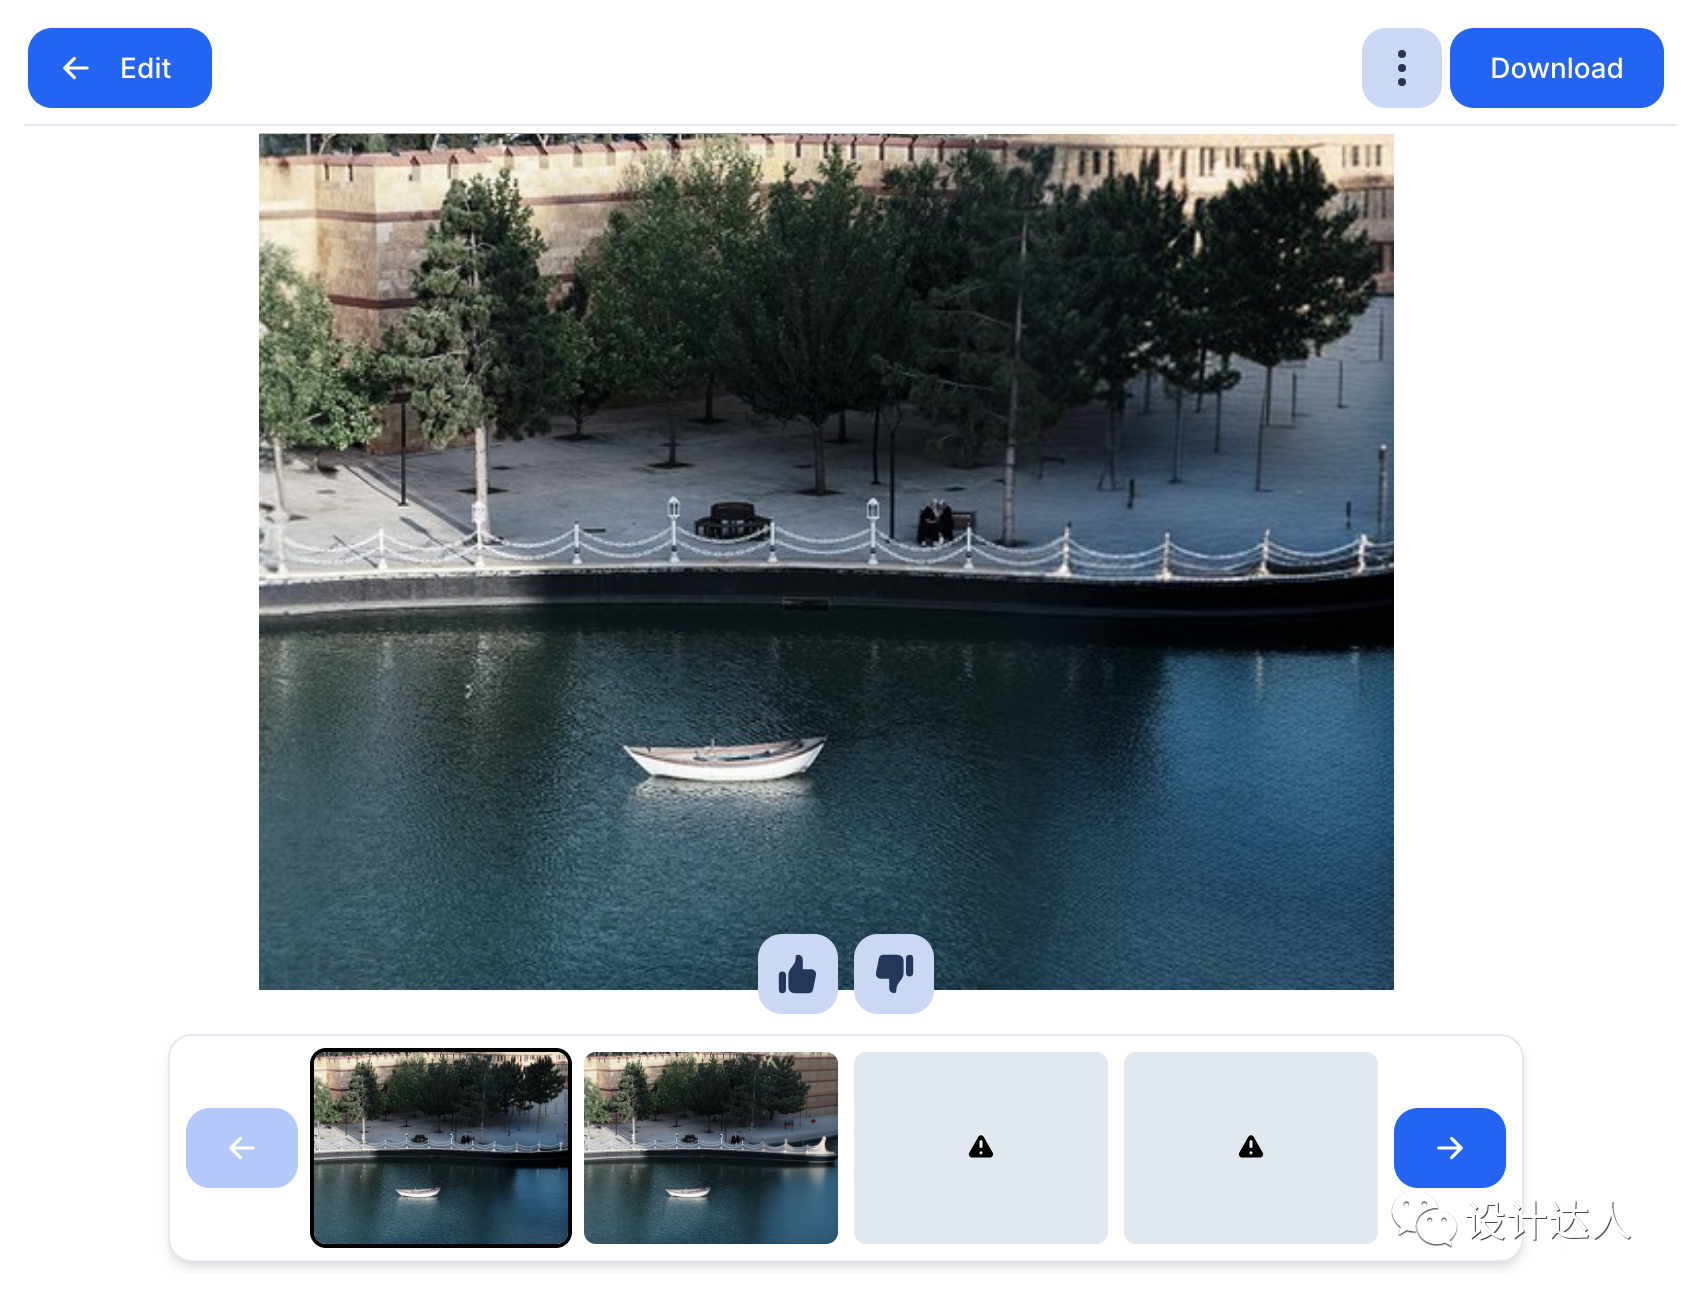Image resolution: width=1688 pixels, height=1296 pixels.
Task: Show next thumbnails with right arrow
Action: click(x=1449, y=1148)
